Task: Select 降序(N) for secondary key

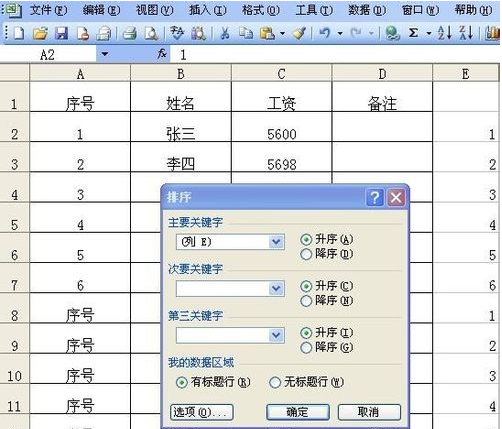Action: [326, 301]
